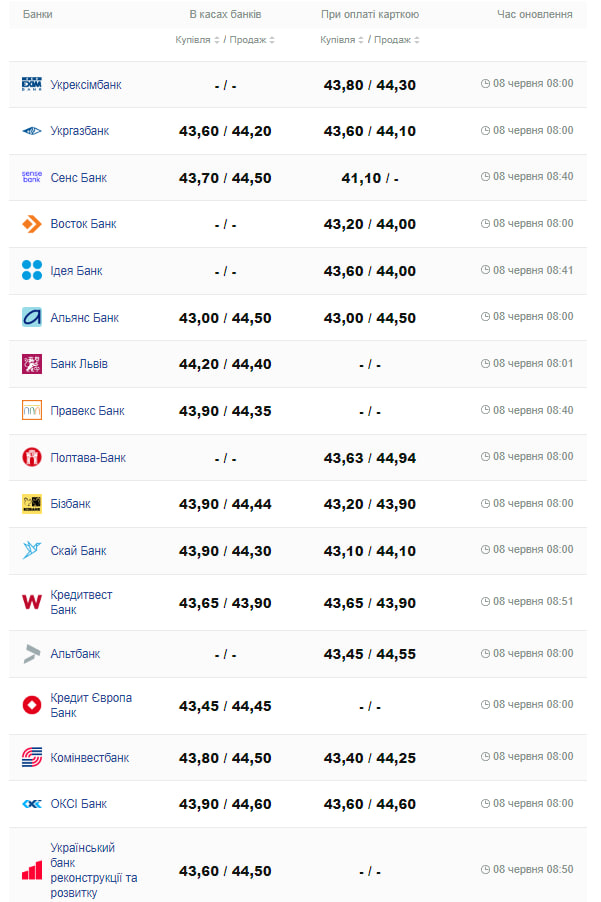Viewport: 601px width, 902px height.
Task: Click the red Полтава-Банк logo
Action: (x=32, y=457)
